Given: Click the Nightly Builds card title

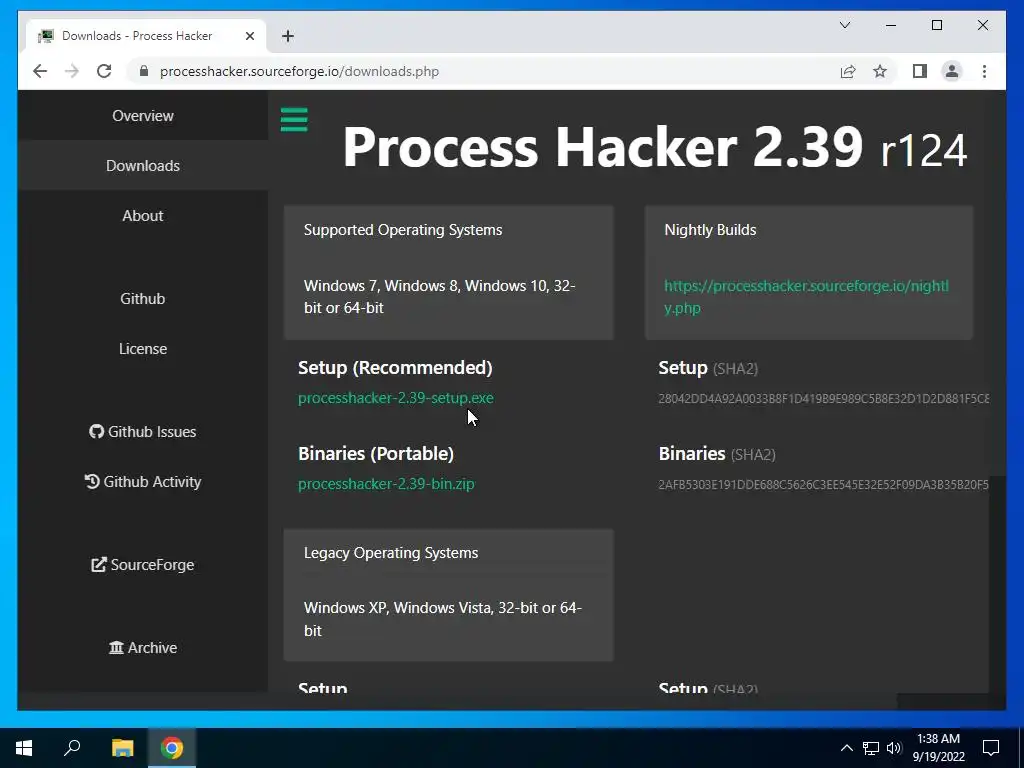Looking at the screenshot, I should point(710,230).
